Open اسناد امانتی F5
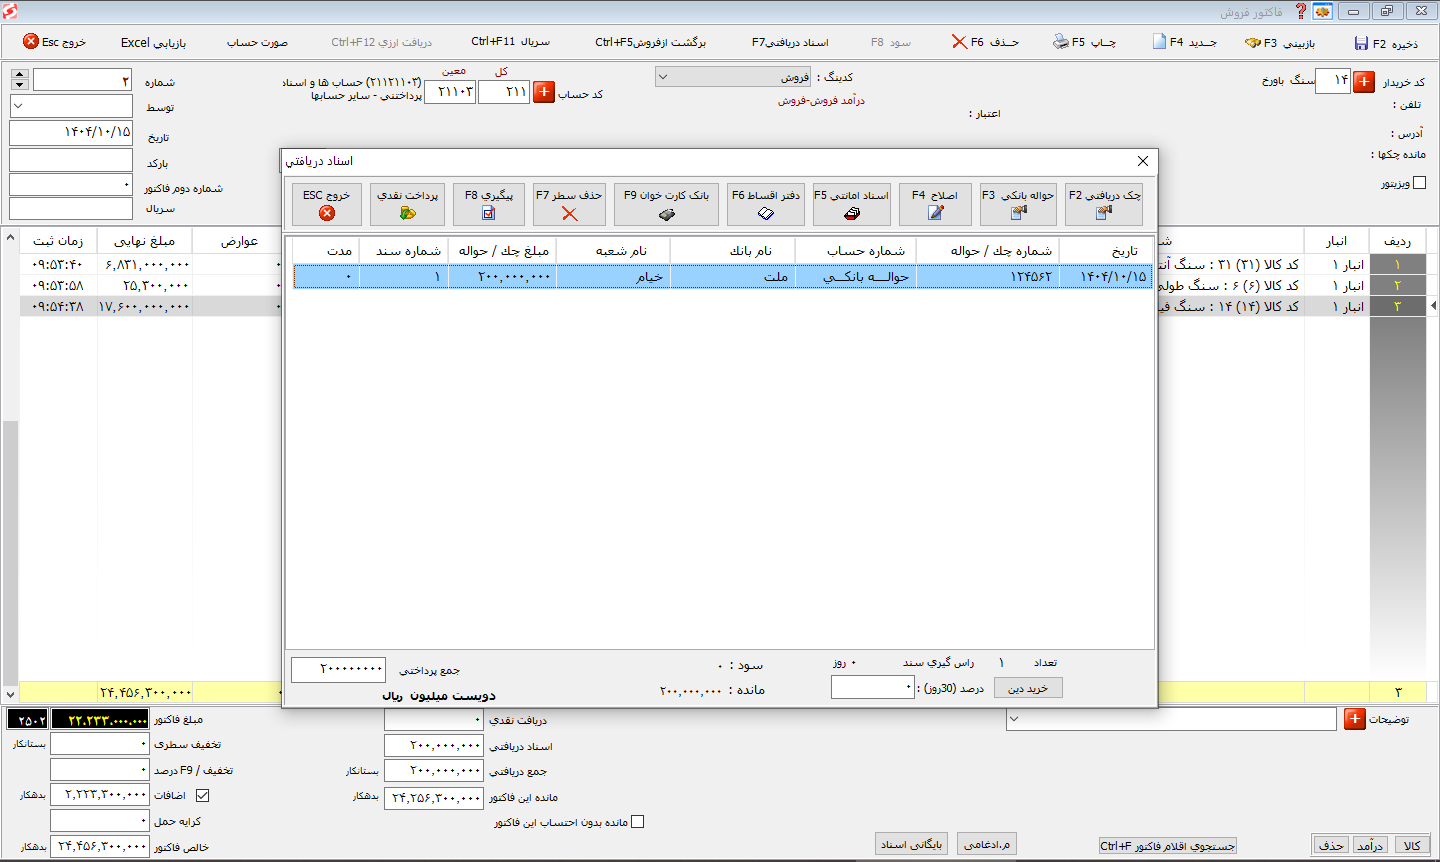 pos(851,204)
